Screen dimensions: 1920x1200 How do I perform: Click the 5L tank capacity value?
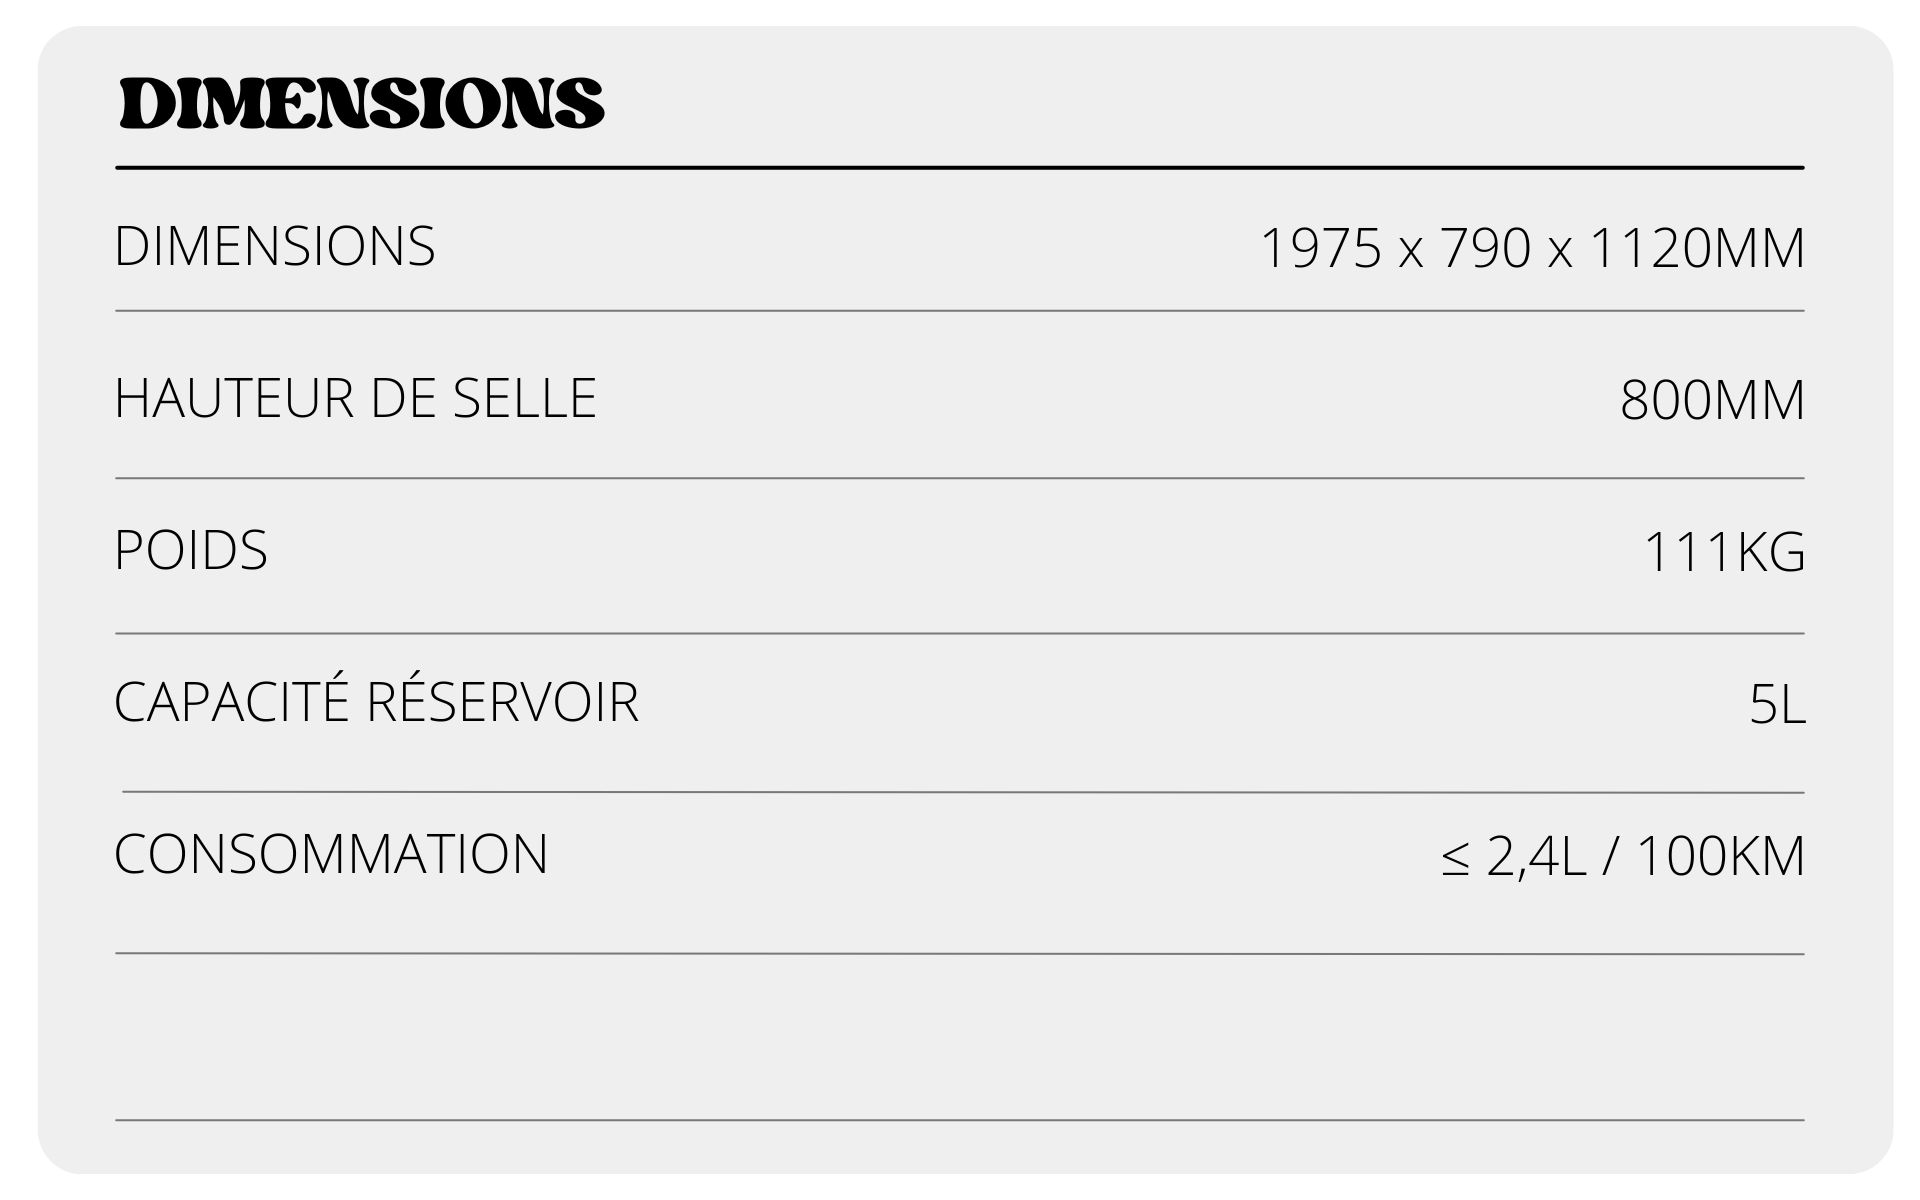point(1777,705)
